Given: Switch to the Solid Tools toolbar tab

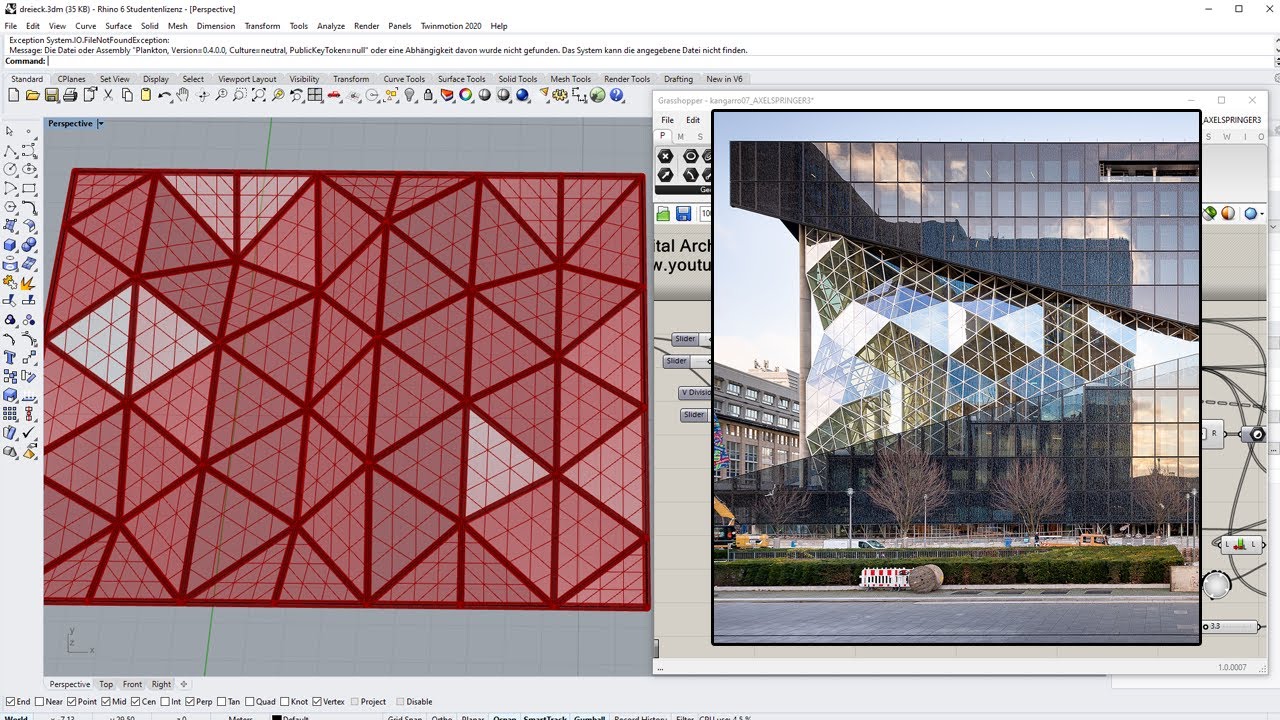Looking at the screenshot, I should pyautogui.click(x=518, y=79).
